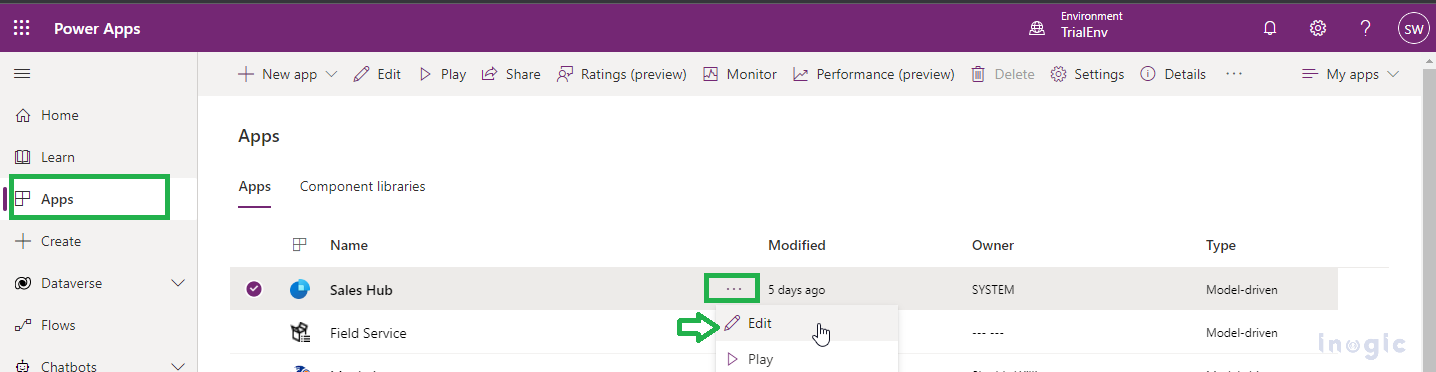Click the Sales Hub app icon
The height and width of the screenshot is (372, 1436).
[300, 290]
